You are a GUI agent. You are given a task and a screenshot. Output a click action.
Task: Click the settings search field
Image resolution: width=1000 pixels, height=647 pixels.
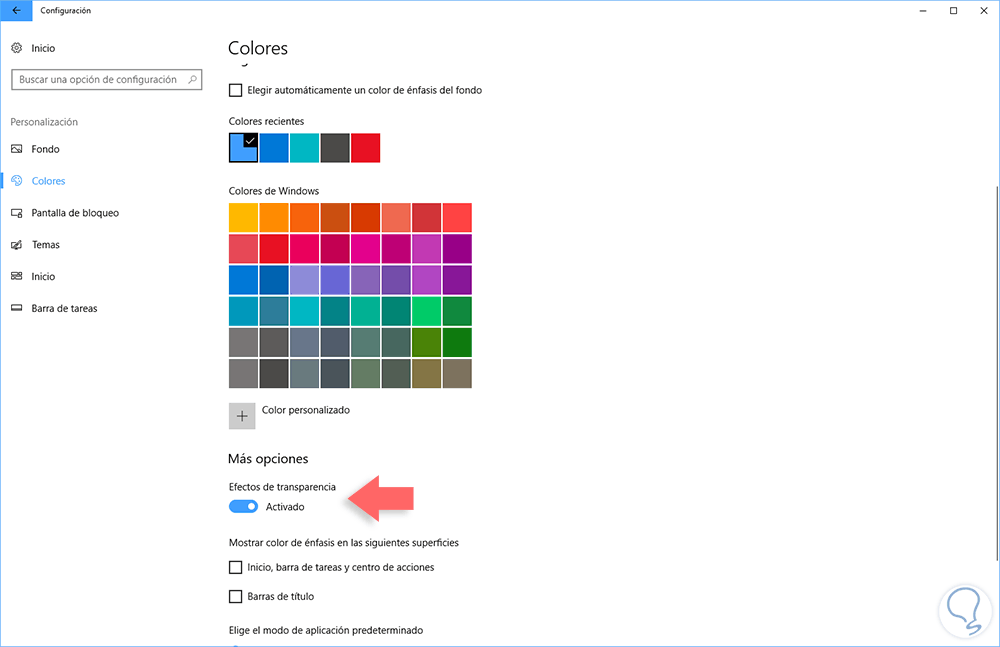(98, 80)
